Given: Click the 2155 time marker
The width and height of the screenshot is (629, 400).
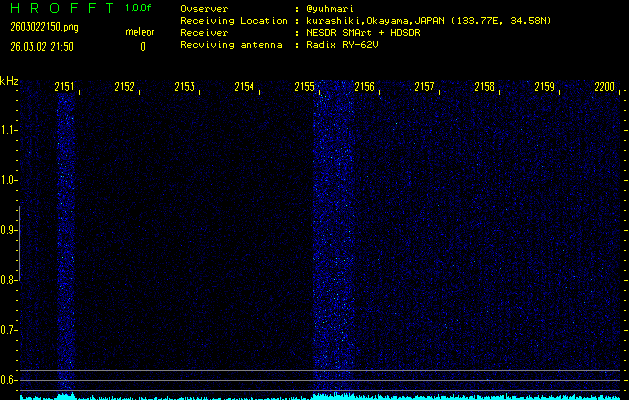Looking at the screenshot, I should [304, 87].
